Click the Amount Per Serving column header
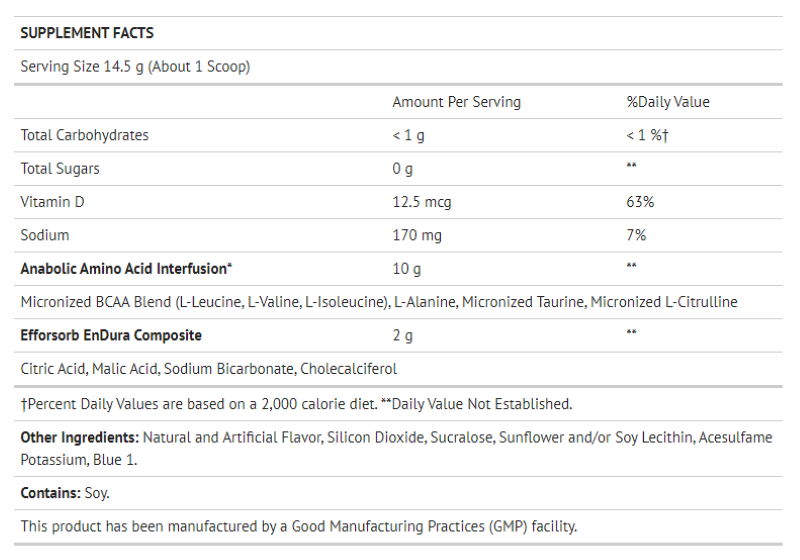 click(x=456, y=102)
